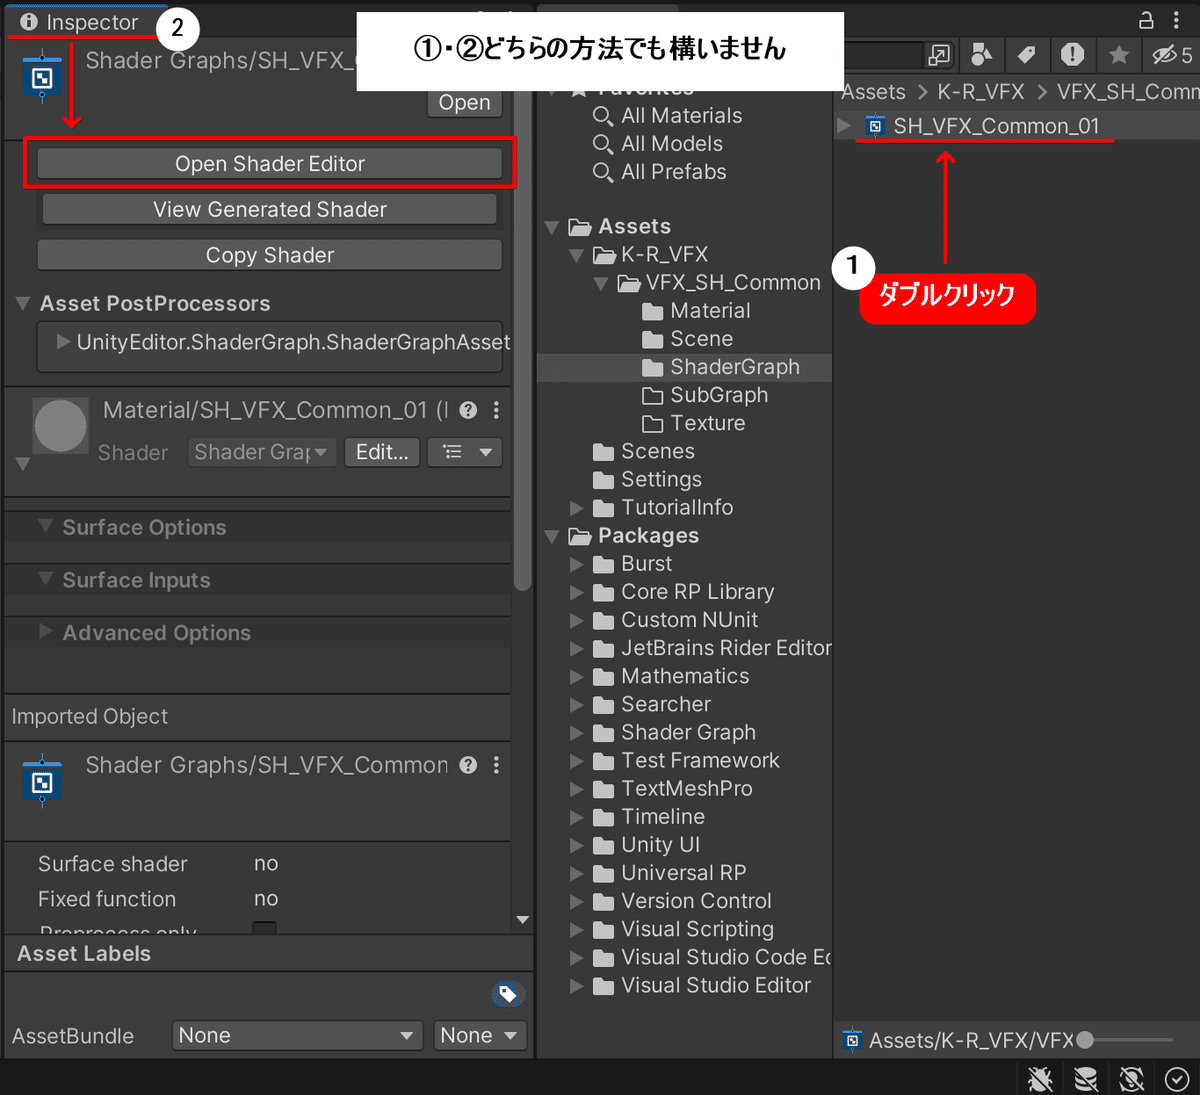Screen dimensions: 1200x1095
Task: Click the search icon beside All Materials
Action: (603, 116)
